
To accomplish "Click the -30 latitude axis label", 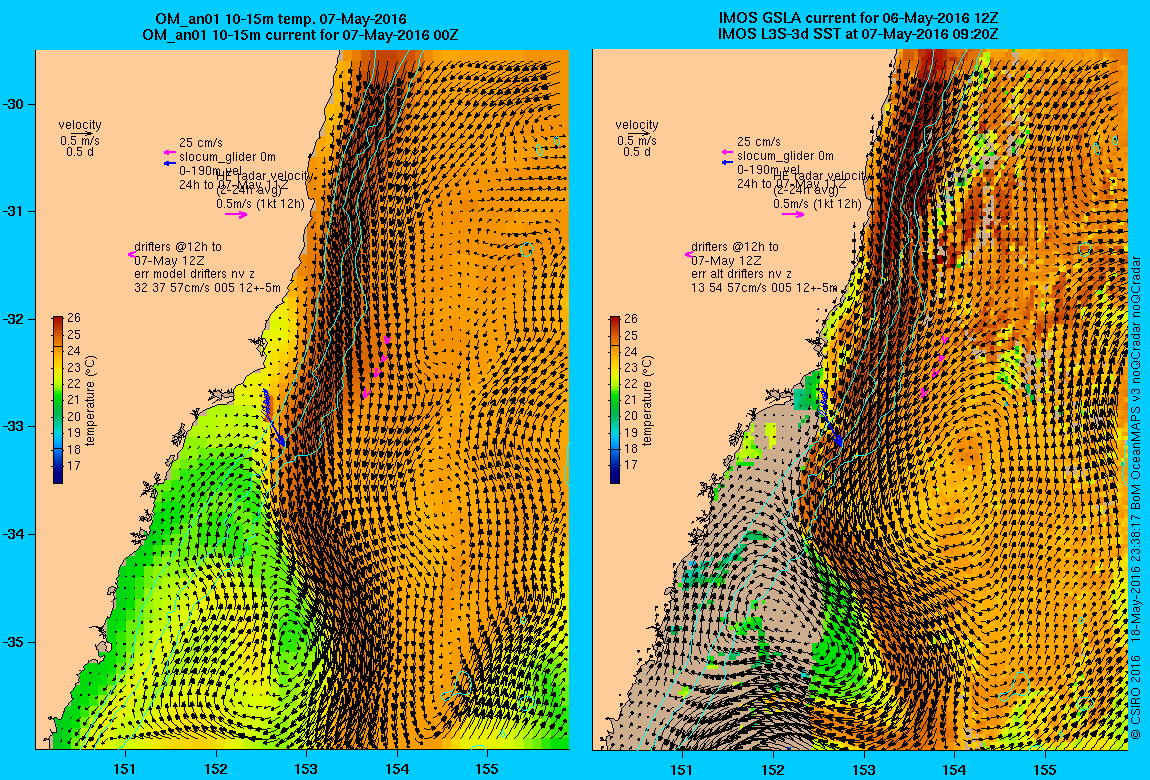I will click(14, 104).
